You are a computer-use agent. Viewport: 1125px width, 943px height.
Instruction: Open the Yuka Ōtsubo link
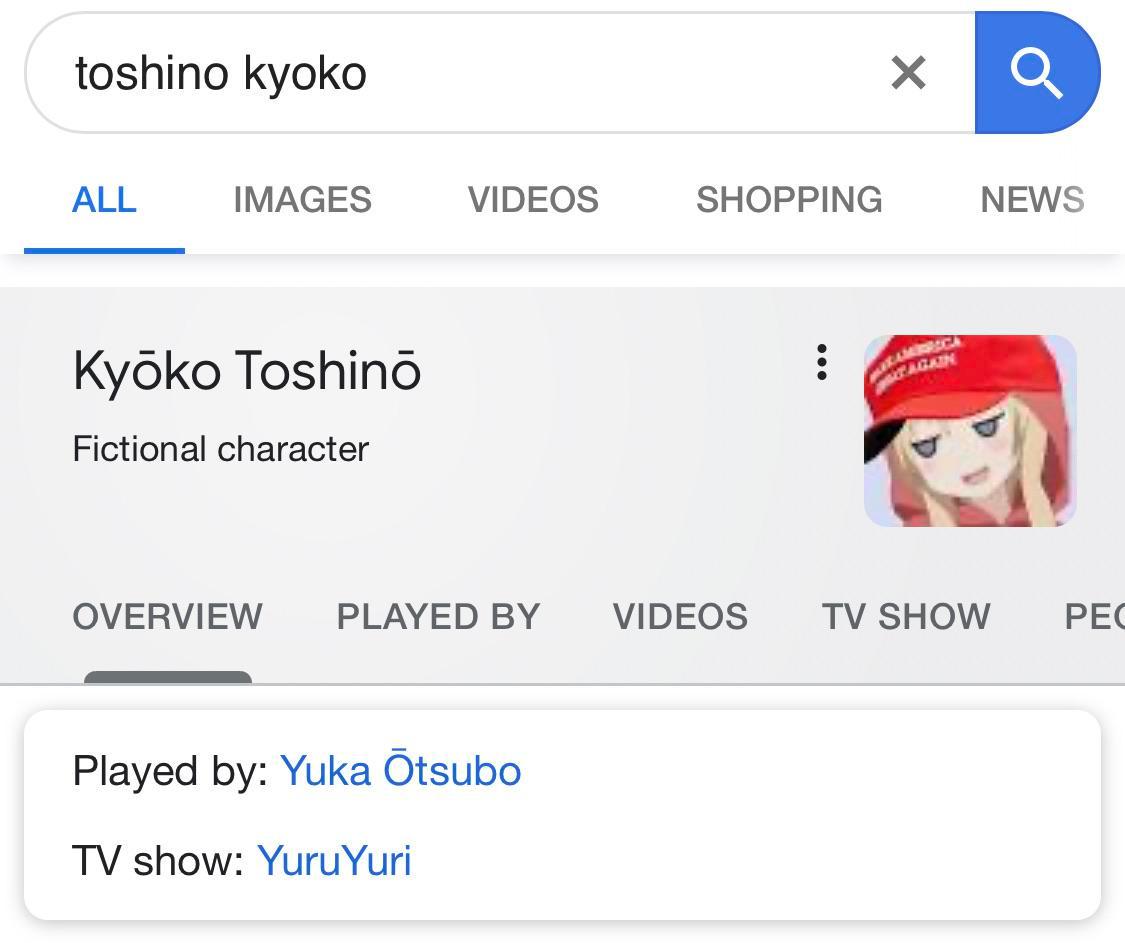[x=401, y=770]
